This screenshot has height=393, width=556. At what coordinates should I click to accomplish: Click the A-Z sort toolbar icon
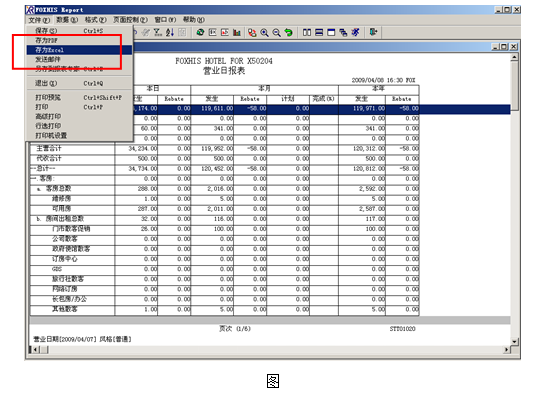(170, 33)
